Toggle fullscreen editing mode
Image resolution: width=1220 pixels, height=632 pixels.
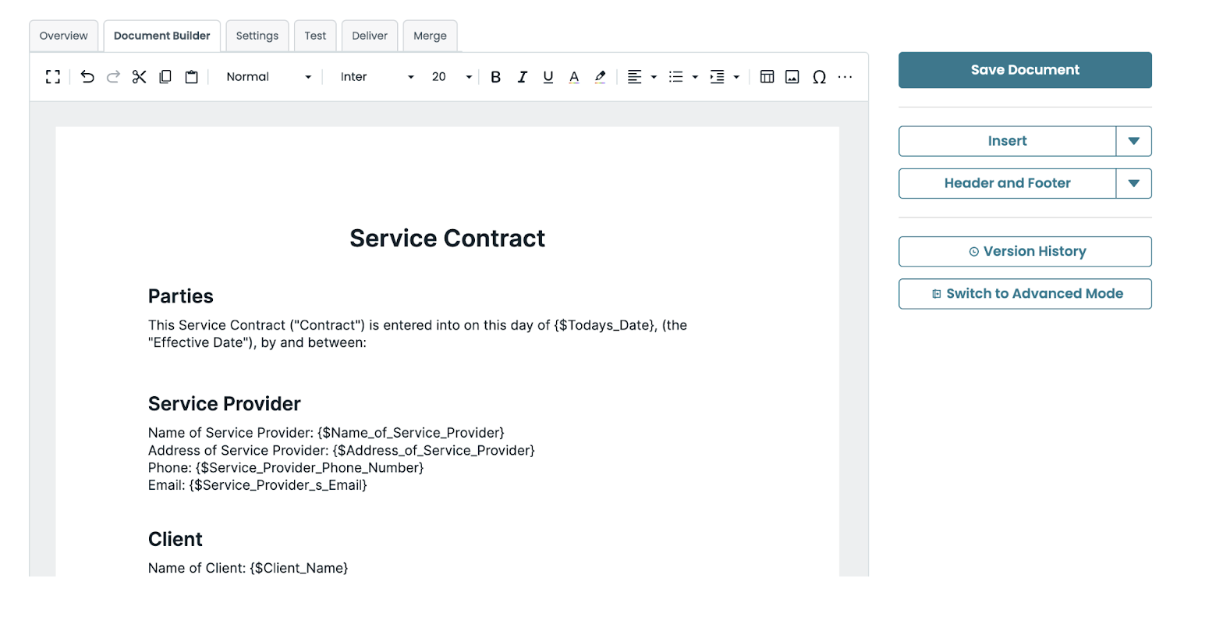click(x=53, y=75)
